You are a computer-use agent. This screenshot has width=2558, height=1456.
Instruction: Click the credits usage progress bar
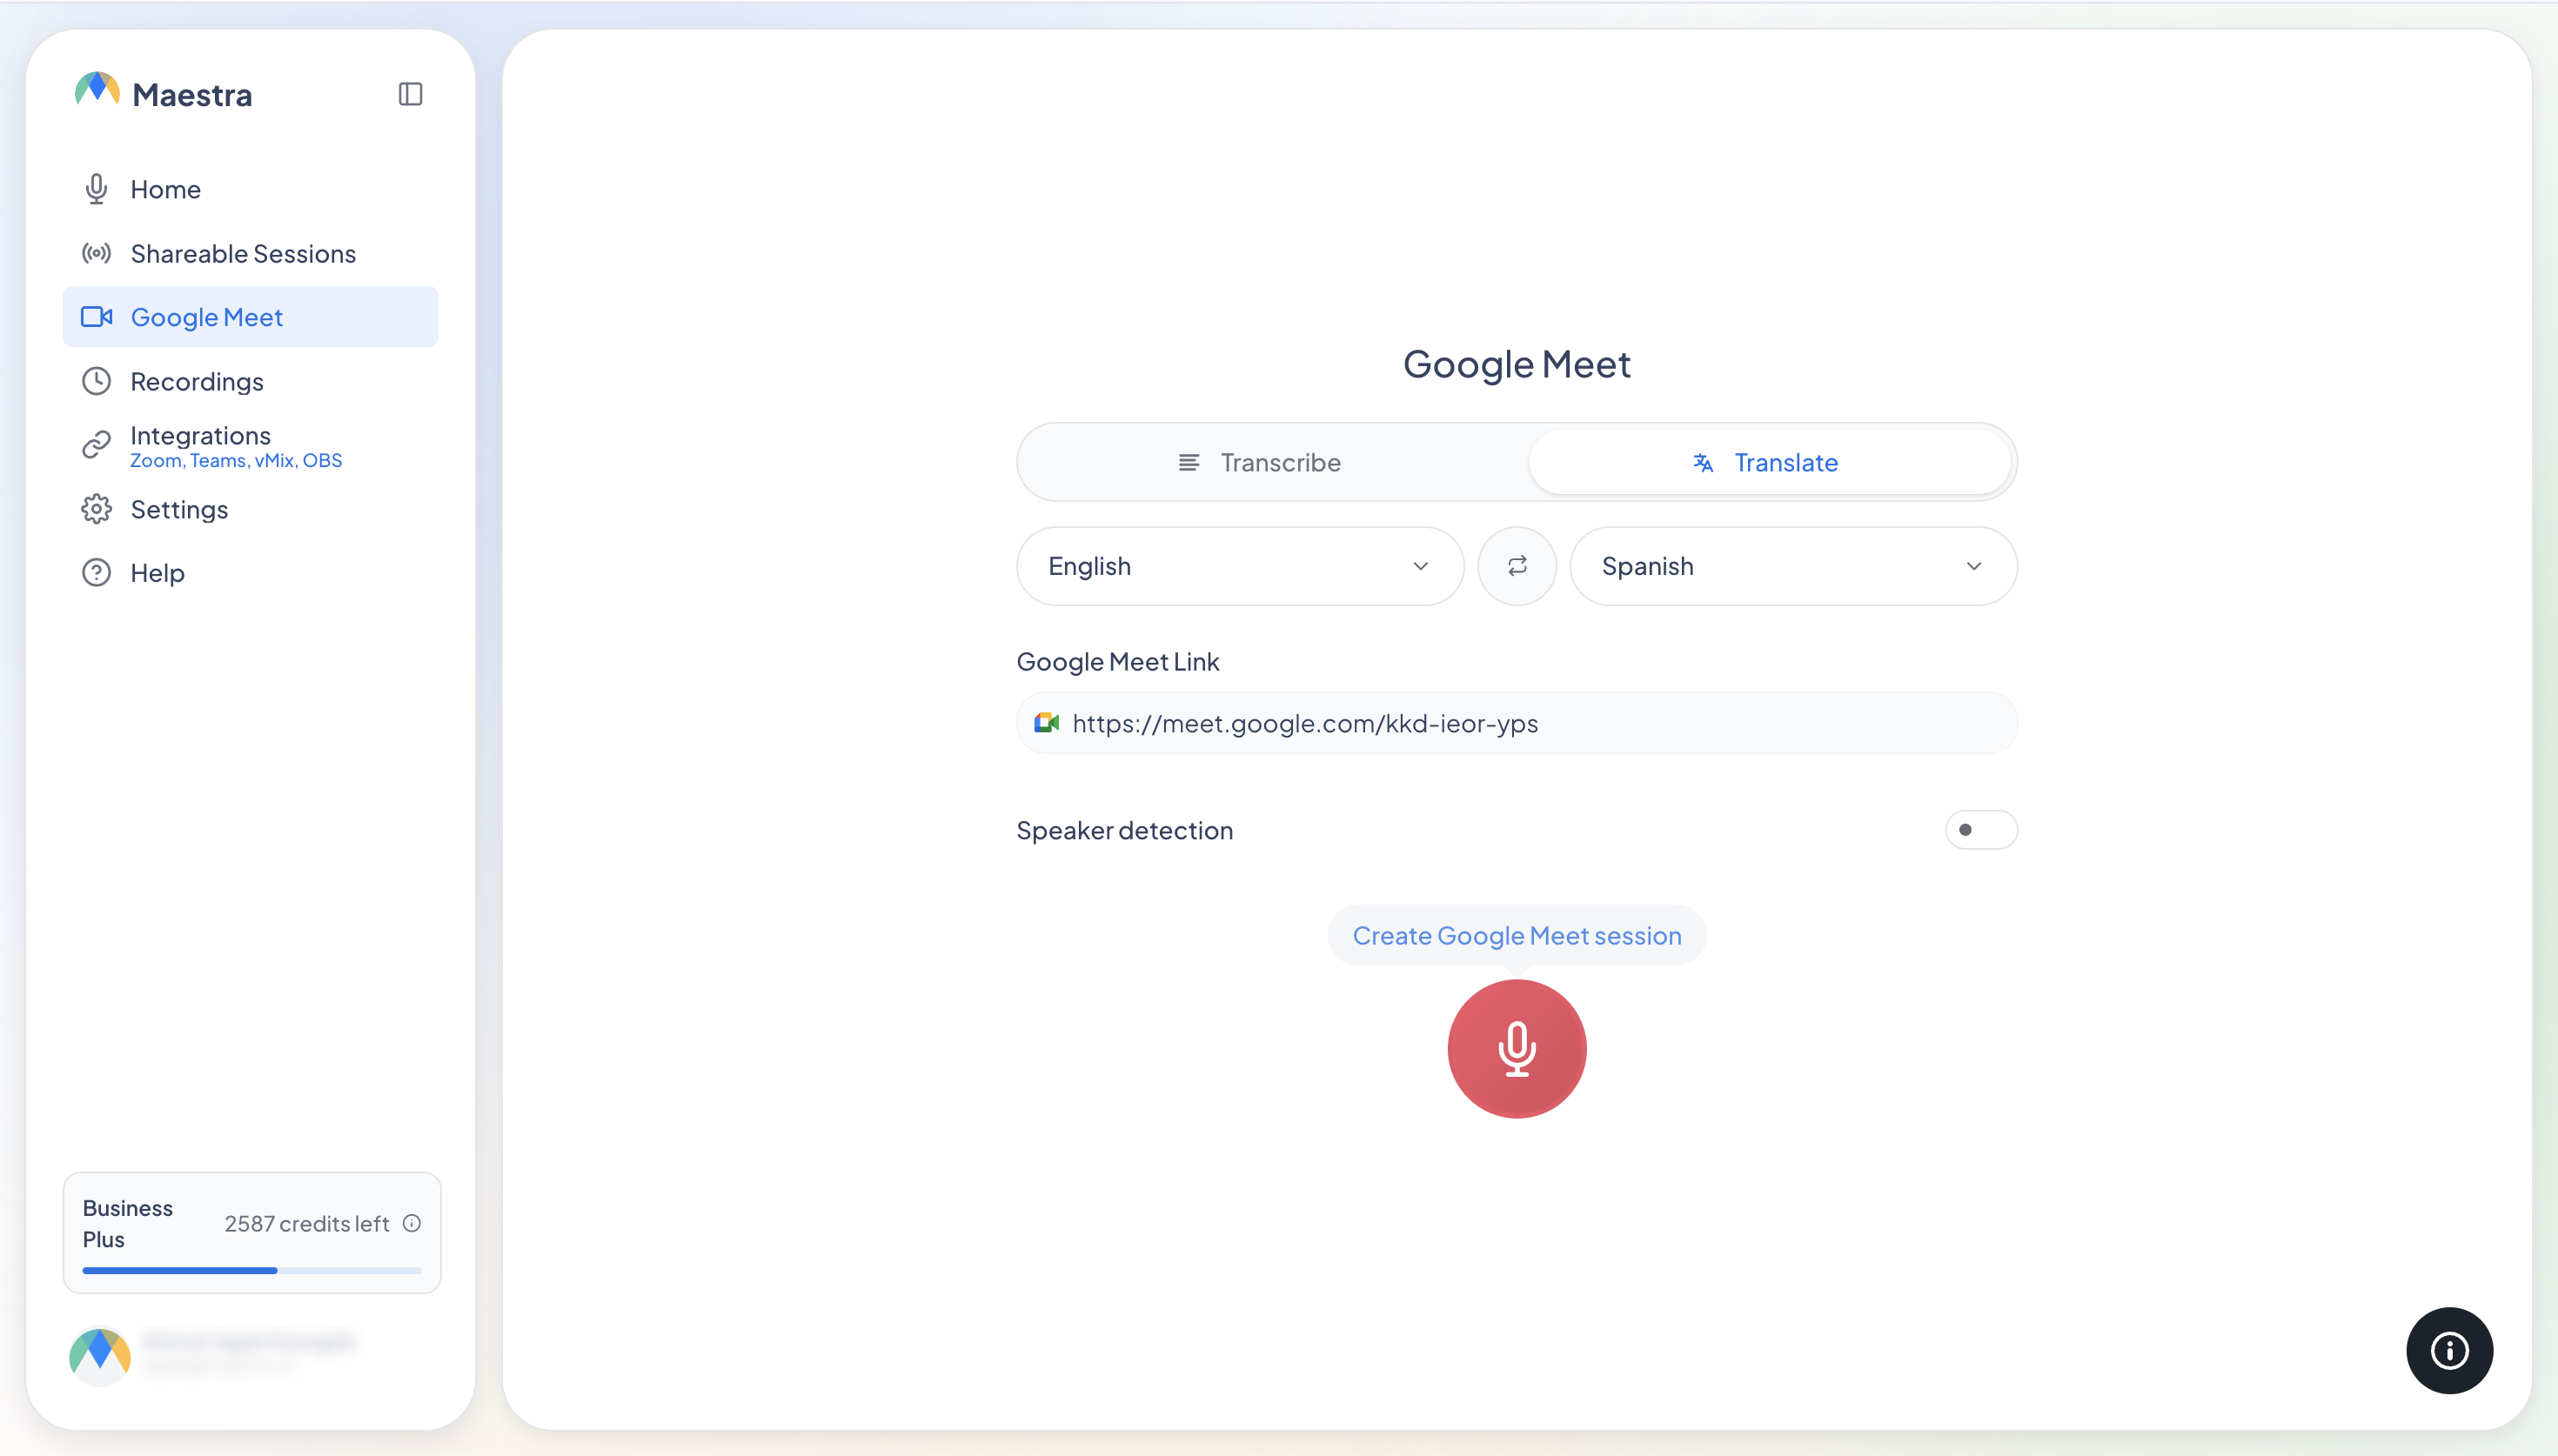click(x=252, y=1270)
